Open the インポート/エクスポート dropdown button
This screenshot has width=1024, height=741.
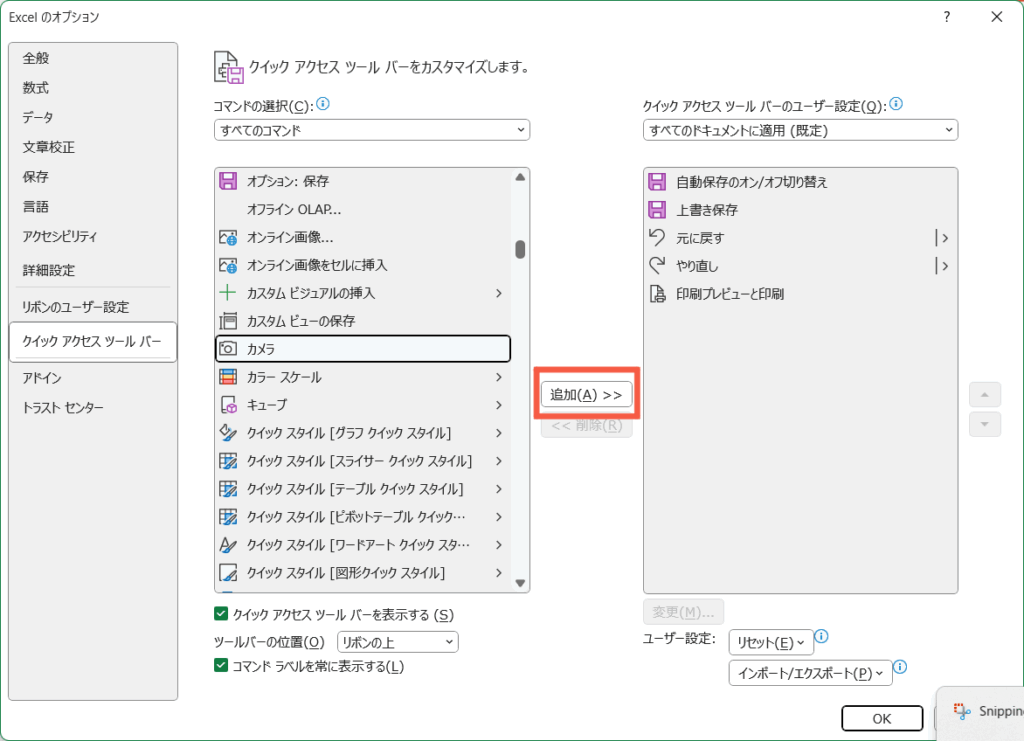pyautogui.click(x=810, y=673)
